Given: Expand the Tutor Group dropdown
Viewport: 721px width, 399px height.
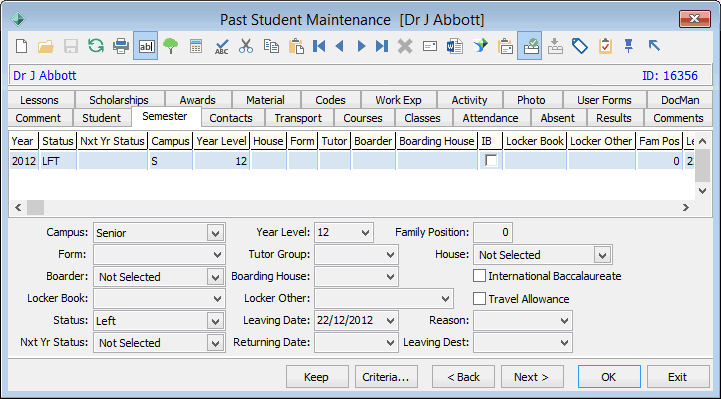Looking at the screenshot, I should coord(390,255).
